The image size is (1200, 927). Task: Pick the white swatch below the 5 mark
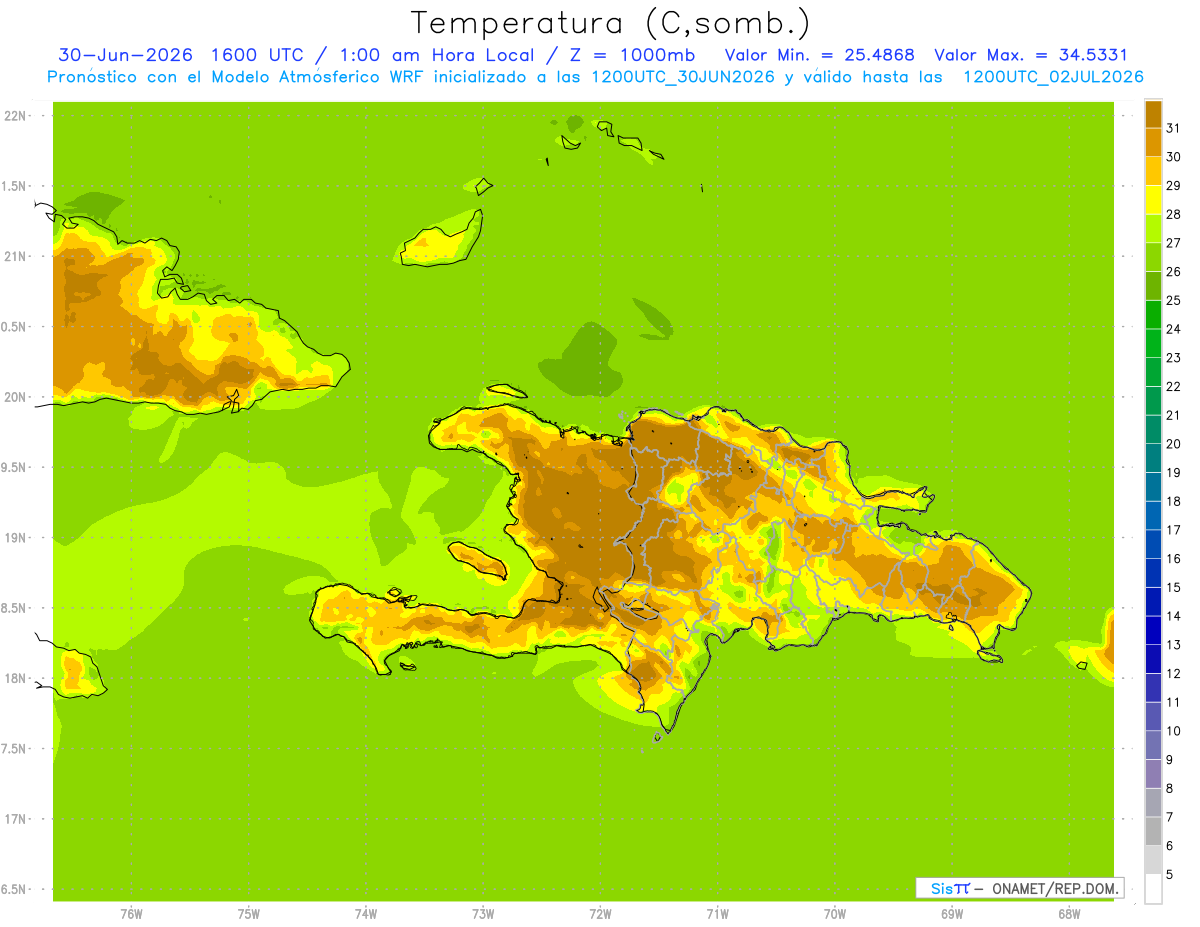(x=1153, y=889)
